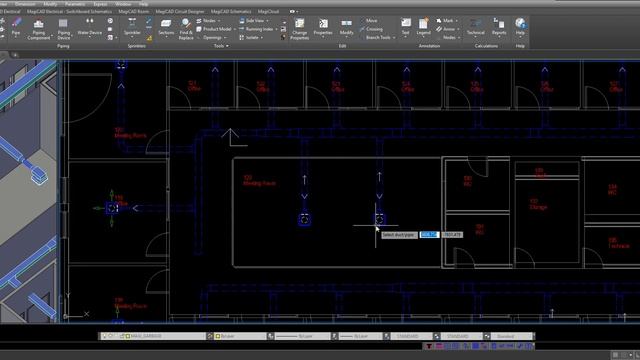
Task: Select the Pipe drawing tool
Action: point(16,27)
